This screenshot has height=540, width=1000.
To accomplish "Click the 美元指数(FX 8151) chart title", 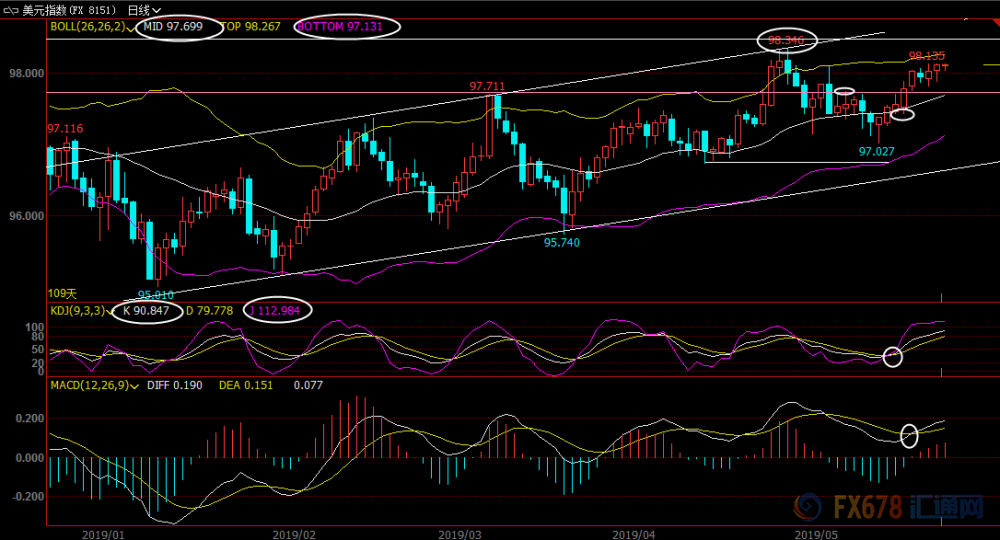I will pyautogui.click(x=70, y=10).
